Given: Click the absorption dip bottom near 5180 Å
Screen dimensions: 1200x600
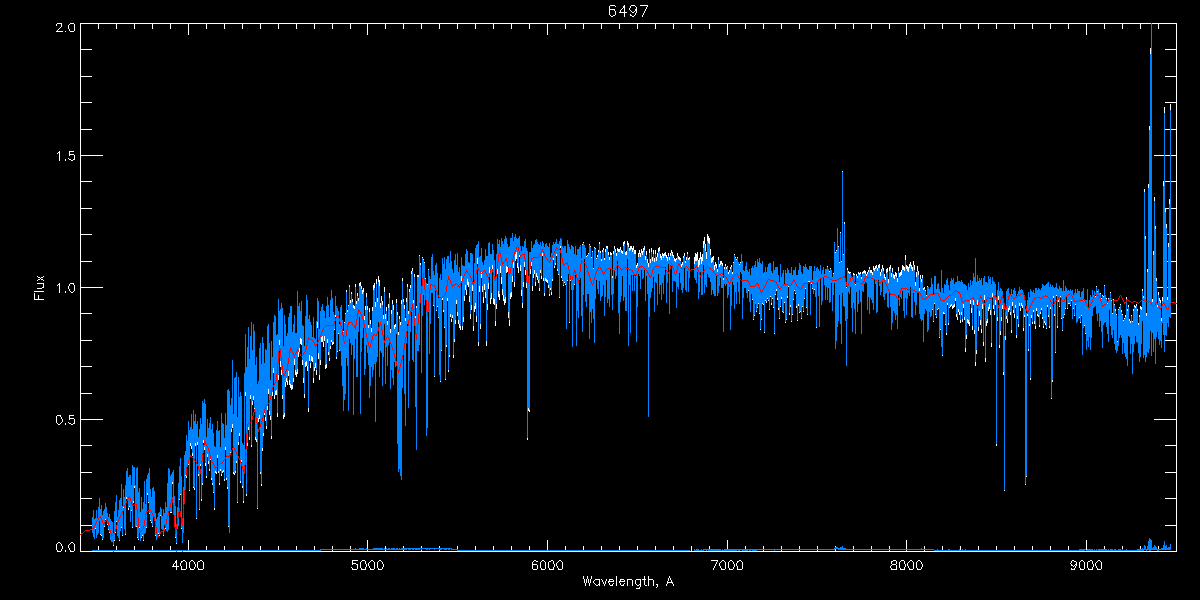Looking at the screenshot, I should [x=400, y=476].
